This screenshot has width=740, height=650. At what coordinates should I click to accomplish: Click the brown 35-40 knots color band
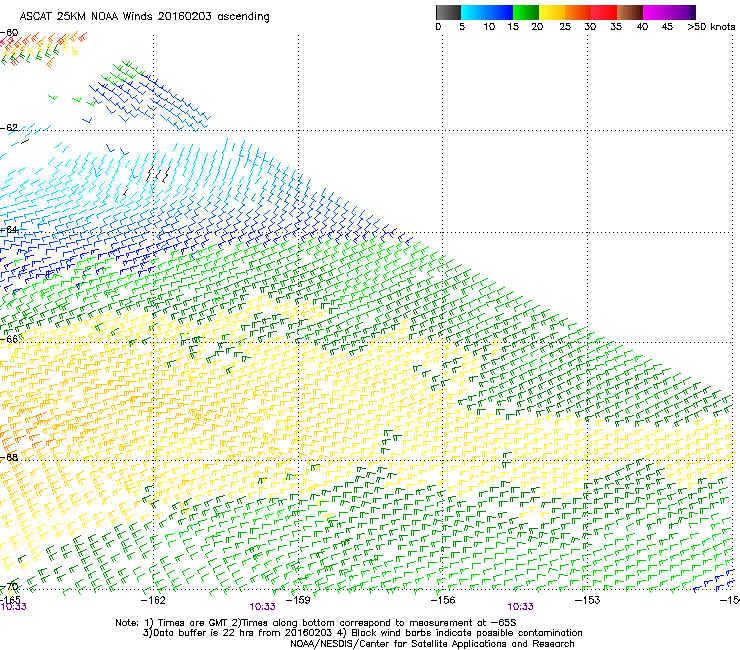pyautogui.click(x=630, y=12)
